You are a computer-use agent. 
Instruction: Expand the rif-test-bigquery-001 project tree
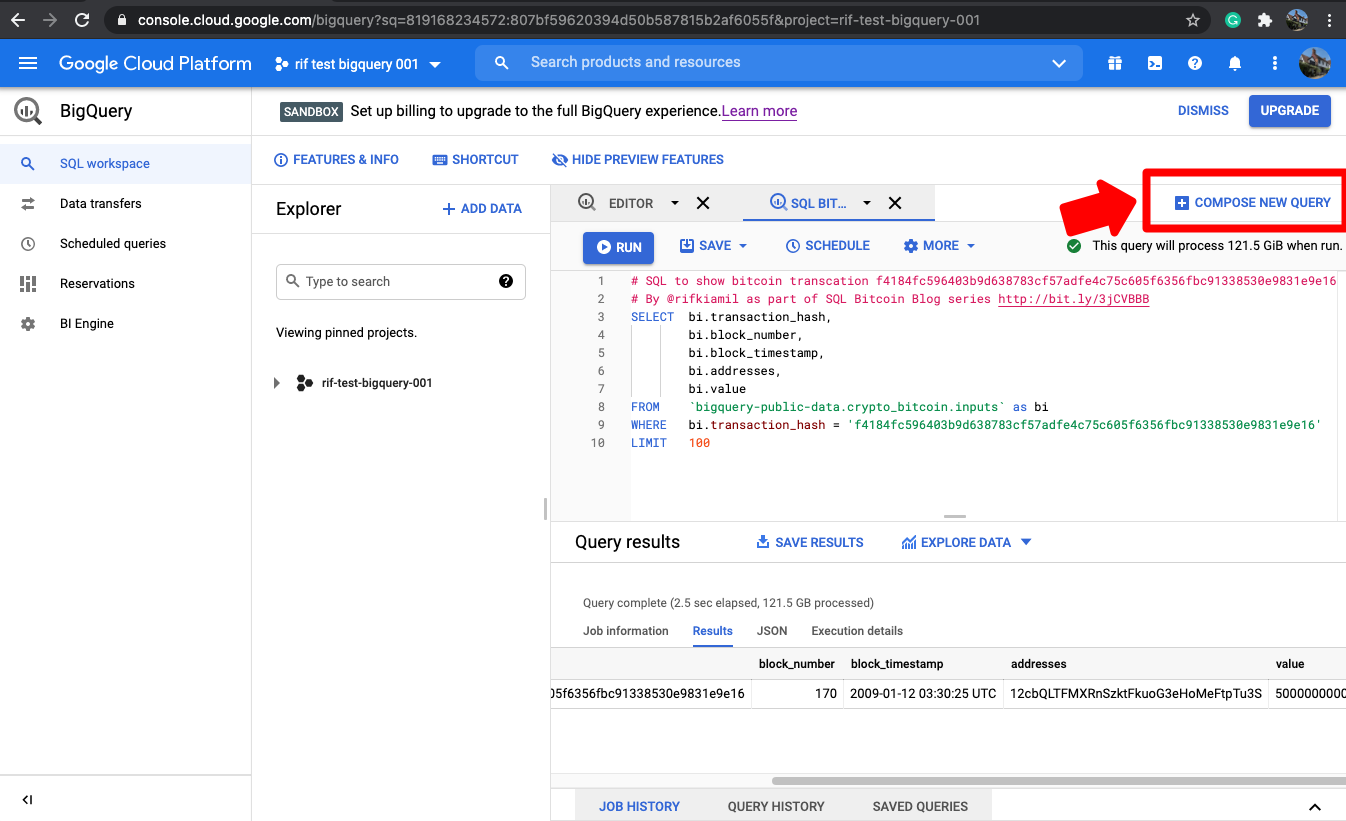277,383
